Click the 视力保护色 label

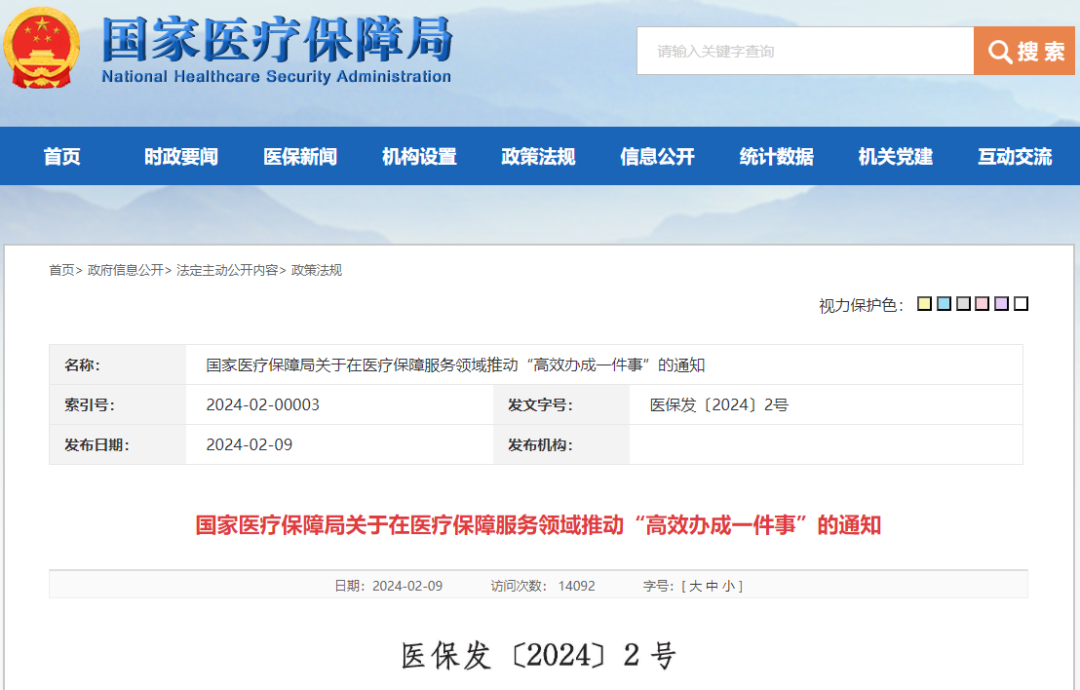click(x=861, y=305)
